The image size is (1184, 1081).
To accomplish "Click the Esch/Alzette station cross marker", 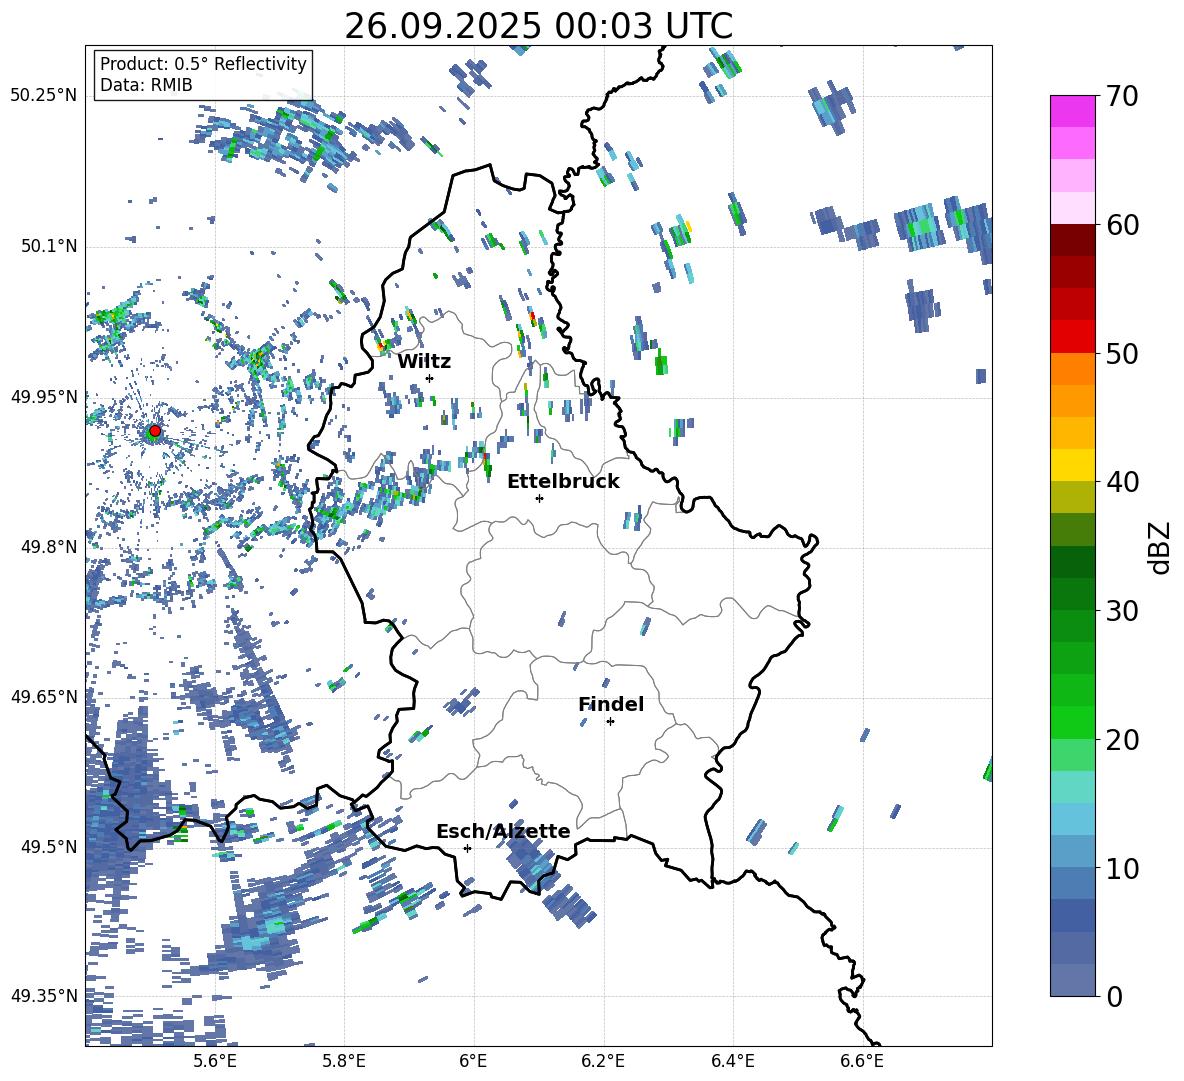I will (x=467, y=848).
